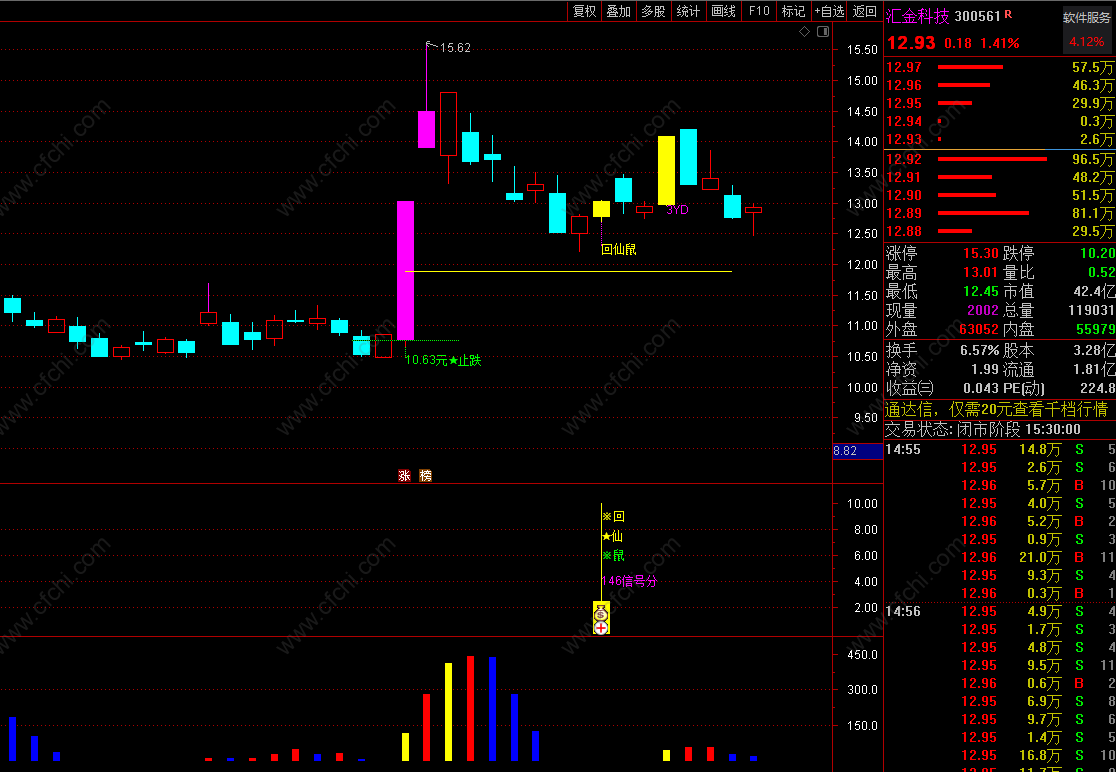1116x772 pixels.
Task: Open the 统计 statistics tool
Action: (x=688, y=11)
